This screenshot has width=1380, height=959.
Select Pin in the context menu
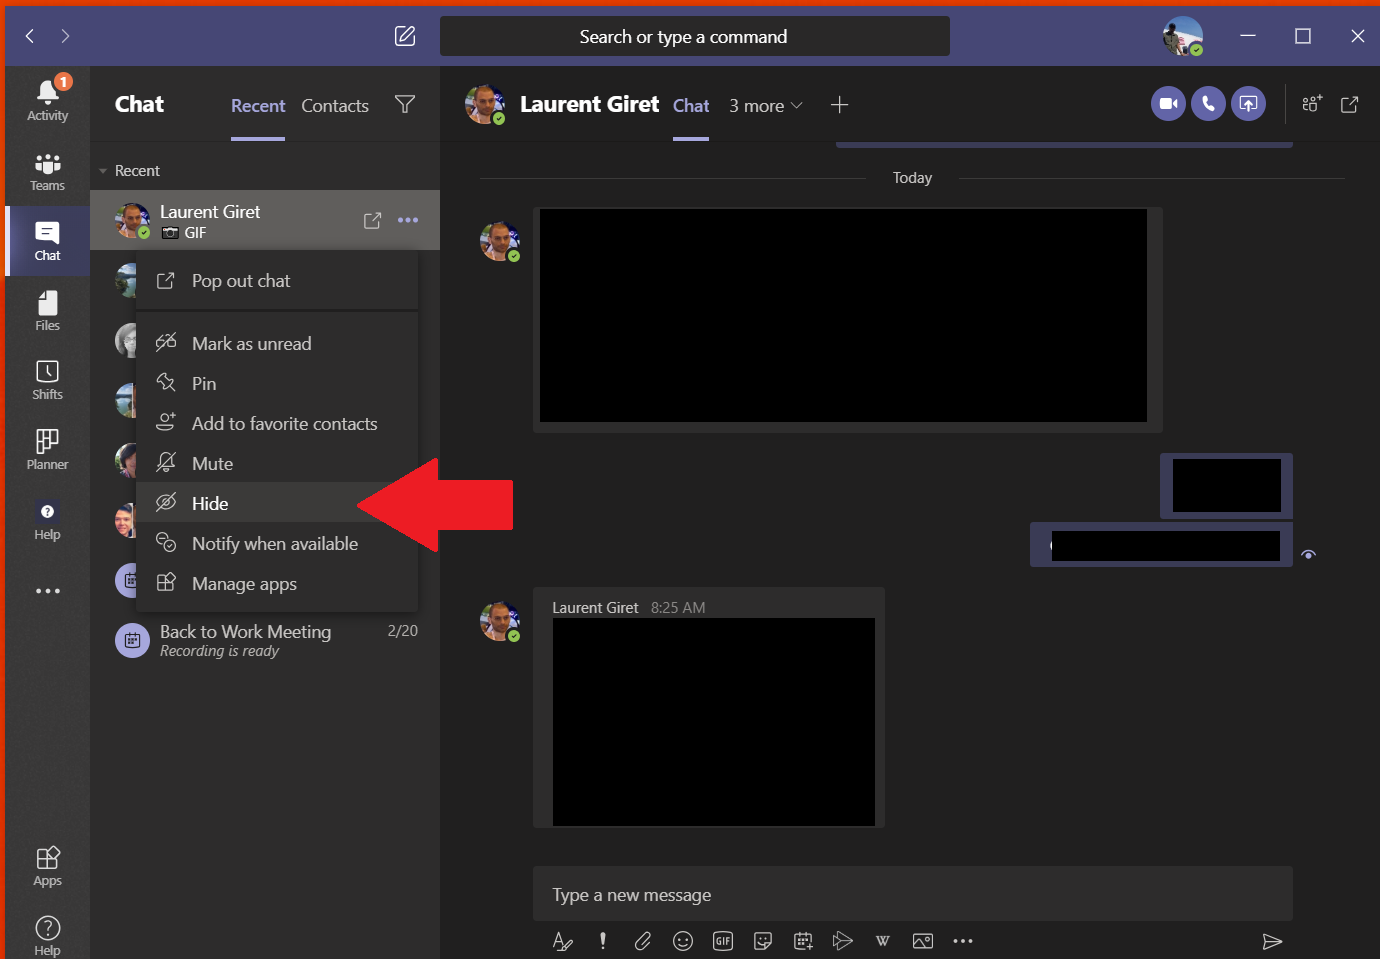pyautogui.click(x=277, y=383)
